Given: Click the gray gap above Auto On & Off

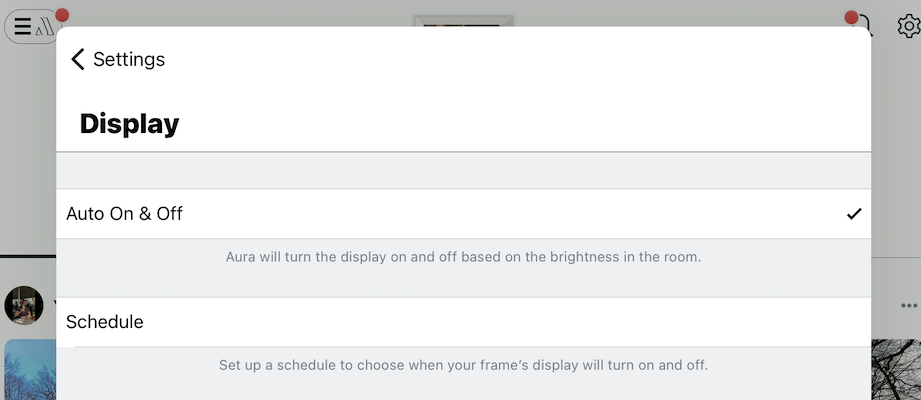Looking at the screenshot, I should 463,171.
